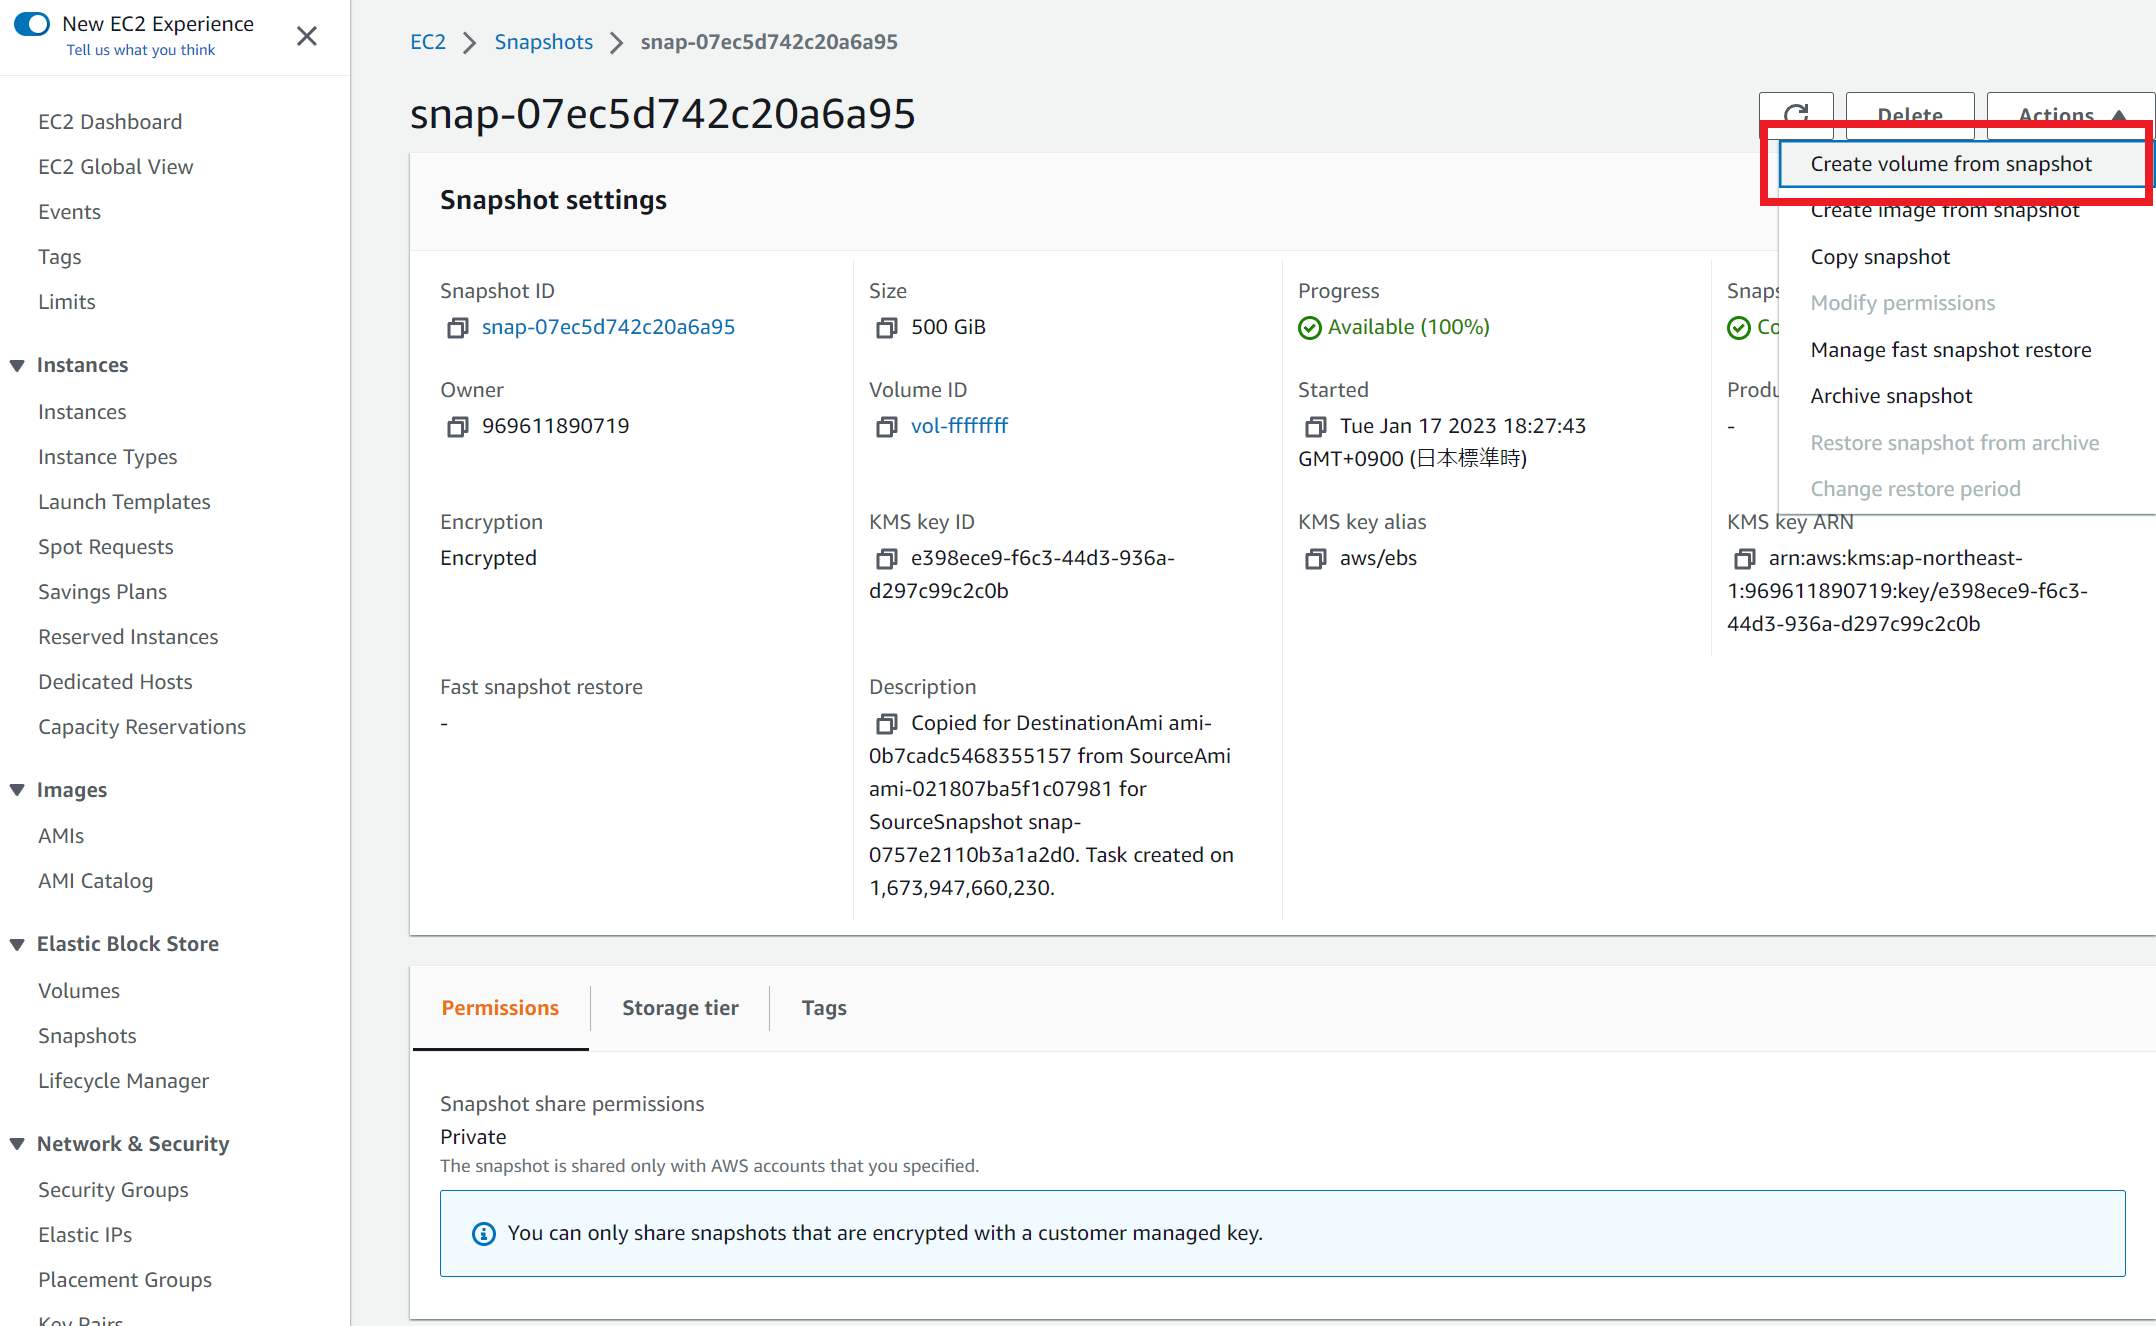Open the snap-07ec5d742c20a6a95 ID link
Viewport: 2156px width, 1326px height.
coord(608,327)
